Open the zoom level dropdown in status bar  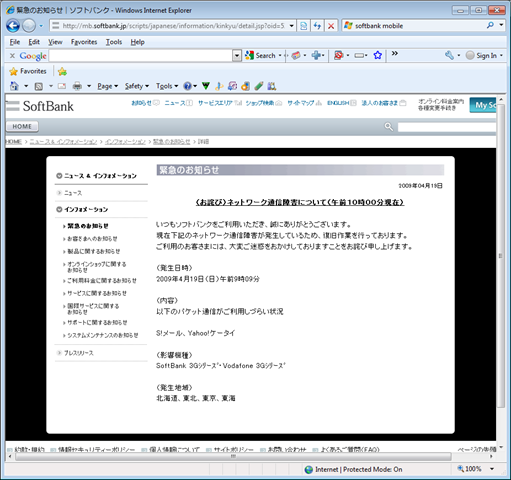click(x=492, y=469)
